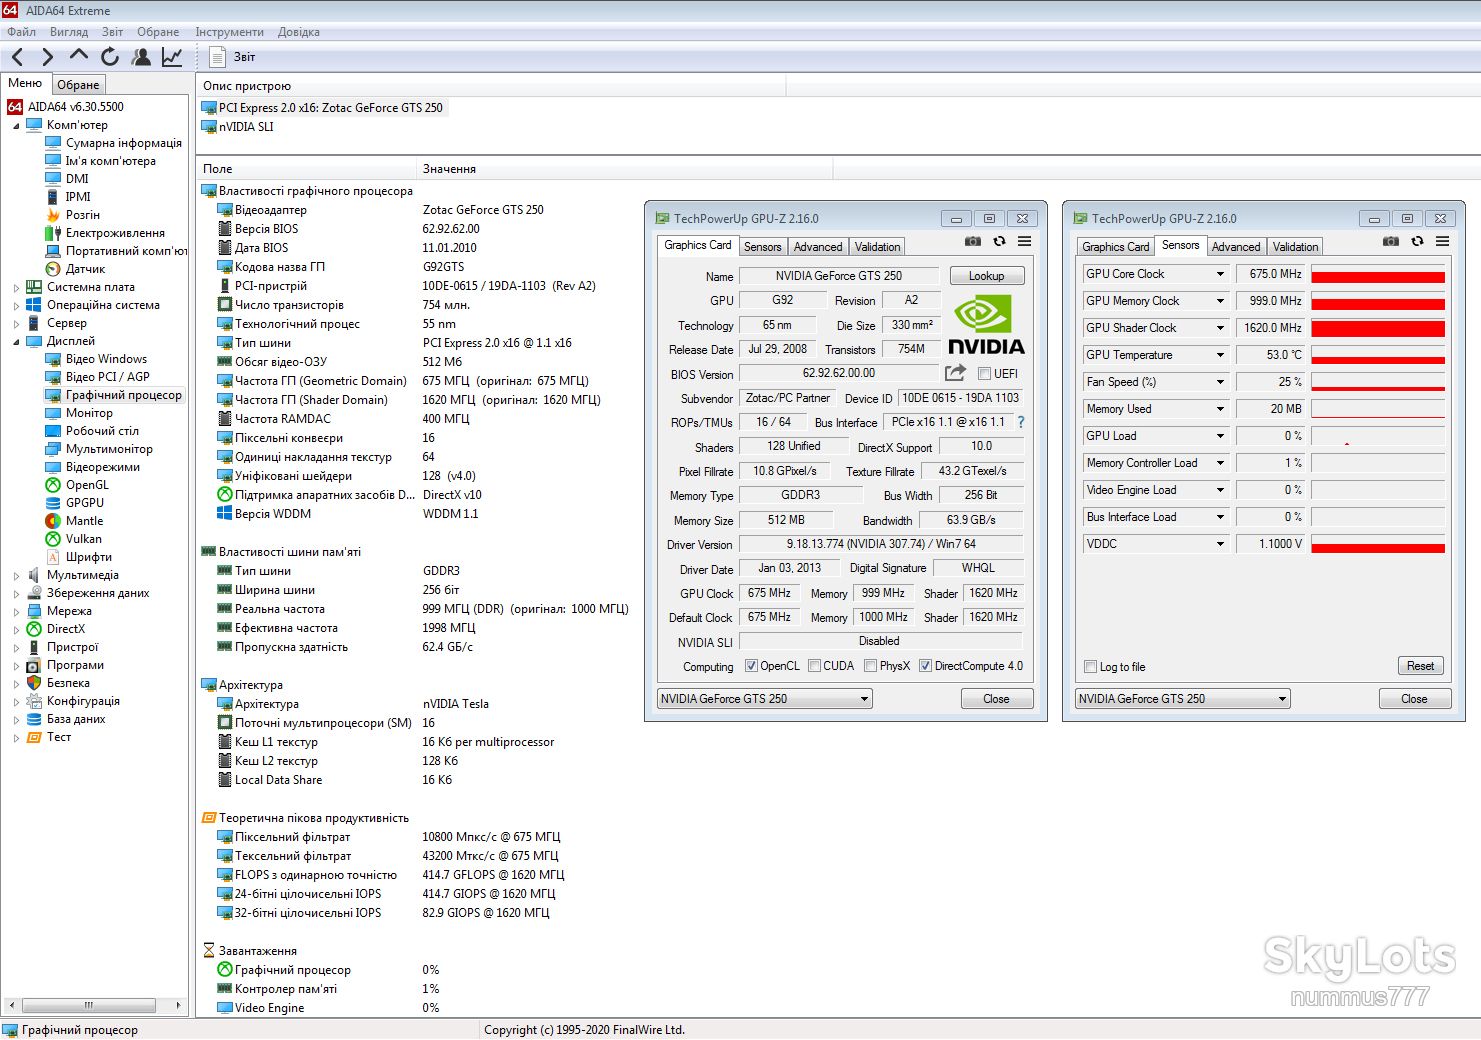Viewport: 1481px width, 1040px height.
Task: Enable Log to file checkbox
Action: (x=1091, y=667)
